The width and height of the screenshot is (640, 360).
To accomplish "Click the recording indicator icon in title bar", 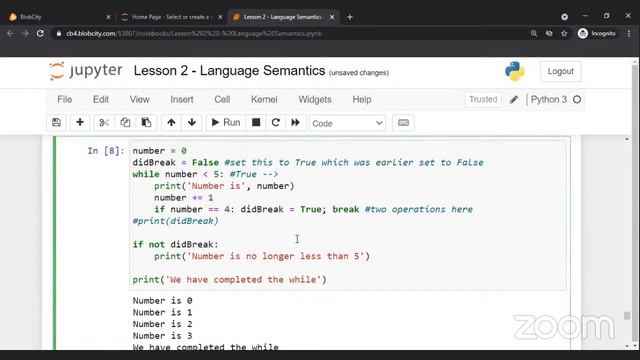I will [x=564, y=17].
